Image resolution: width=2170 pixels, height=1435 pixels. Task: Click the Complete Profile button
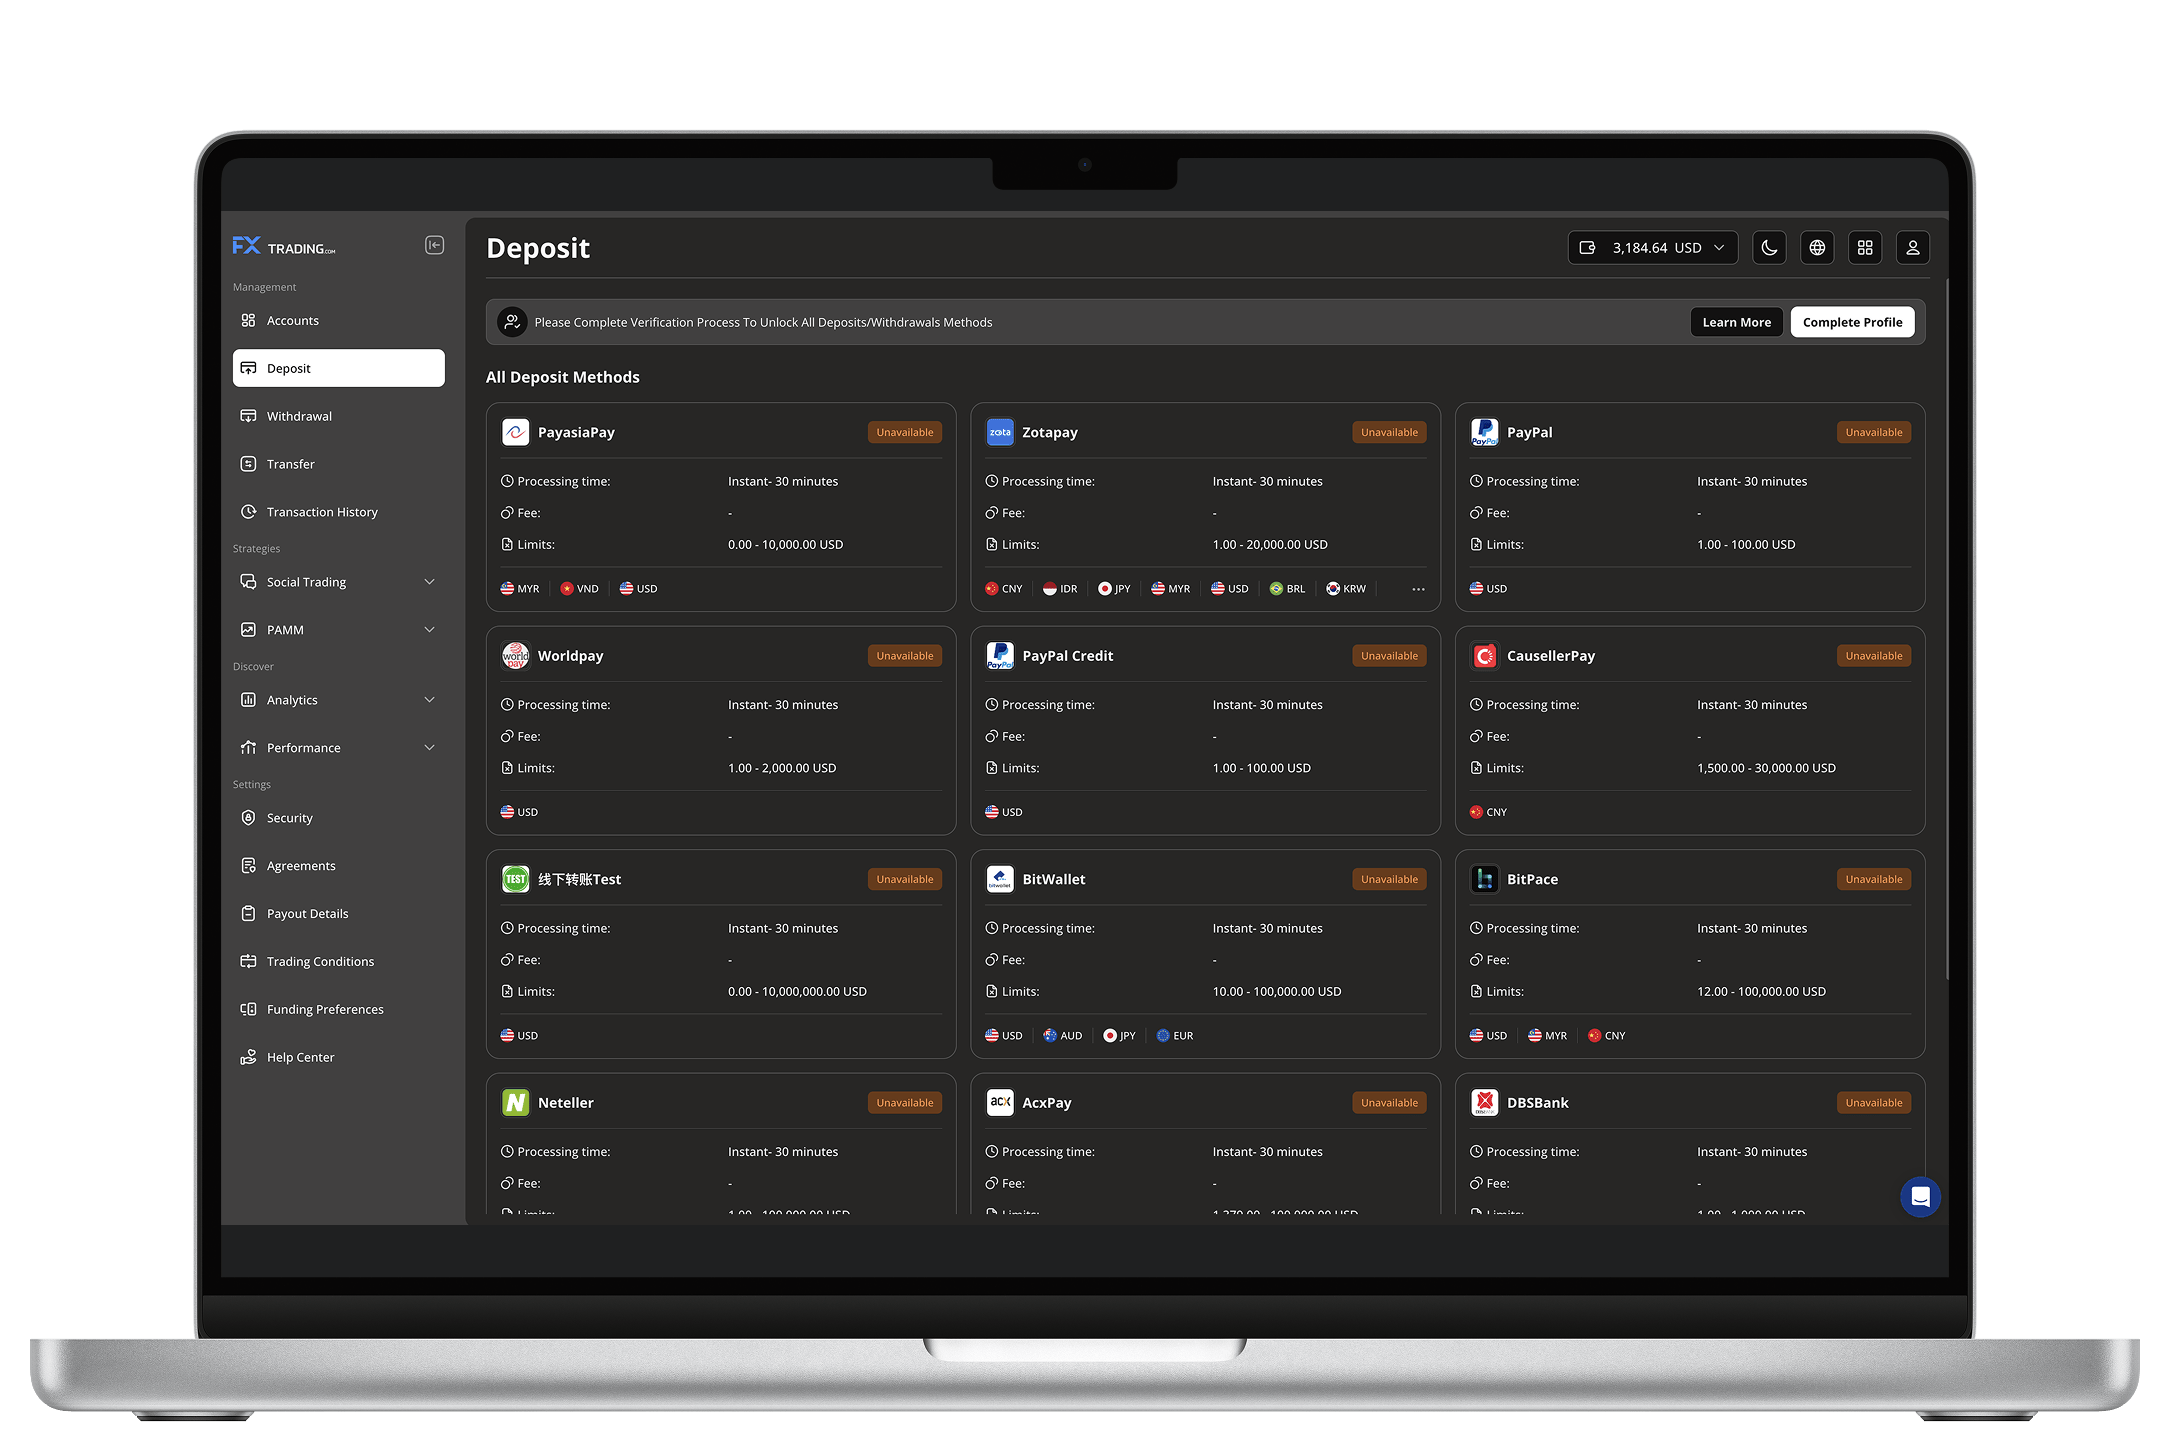1852,322
